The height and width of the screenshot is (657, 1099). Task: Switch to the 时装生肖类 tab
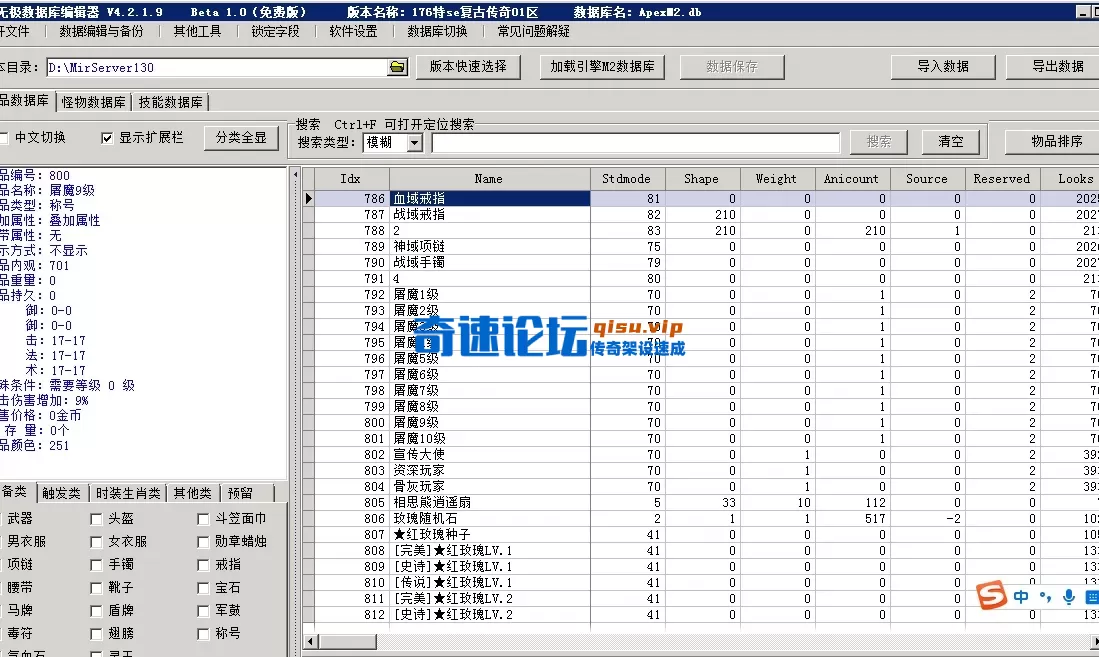(128, 494)
